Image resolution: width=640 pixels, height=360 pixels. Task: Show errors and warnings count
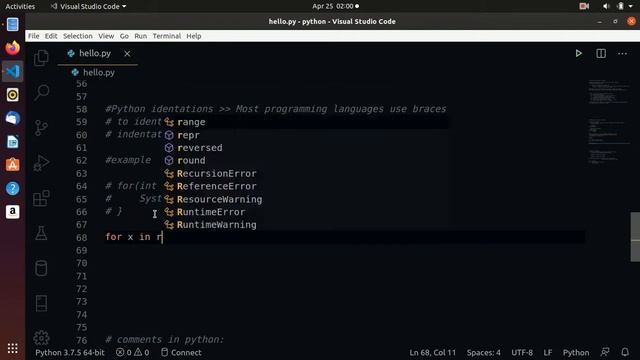coord(133,352)
